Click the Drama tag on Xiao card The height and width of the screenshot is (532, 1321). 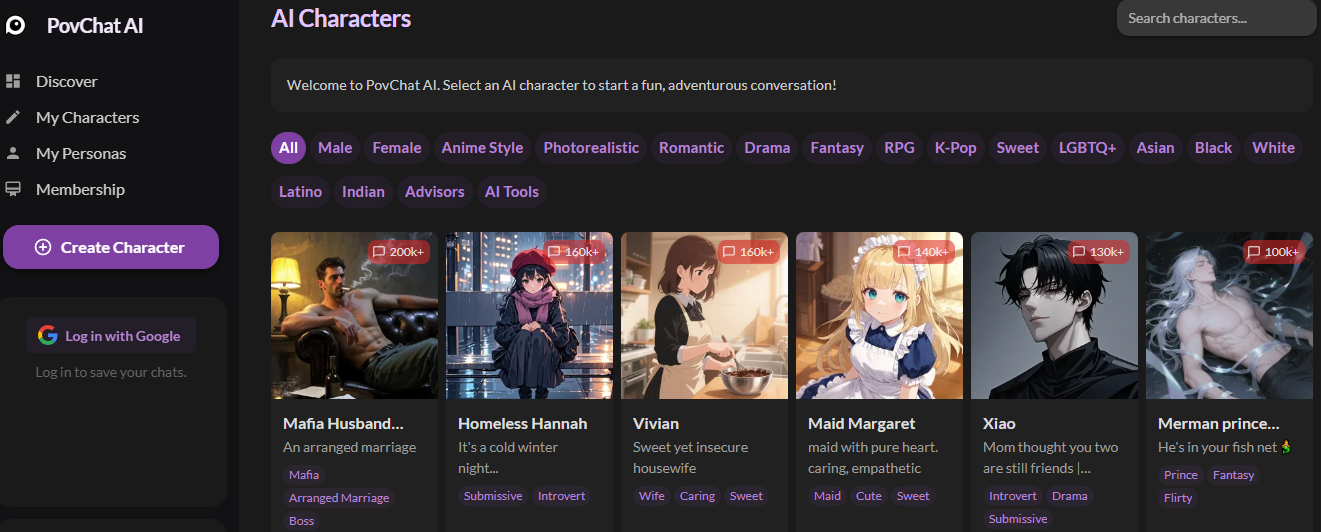coord(1070,496)
